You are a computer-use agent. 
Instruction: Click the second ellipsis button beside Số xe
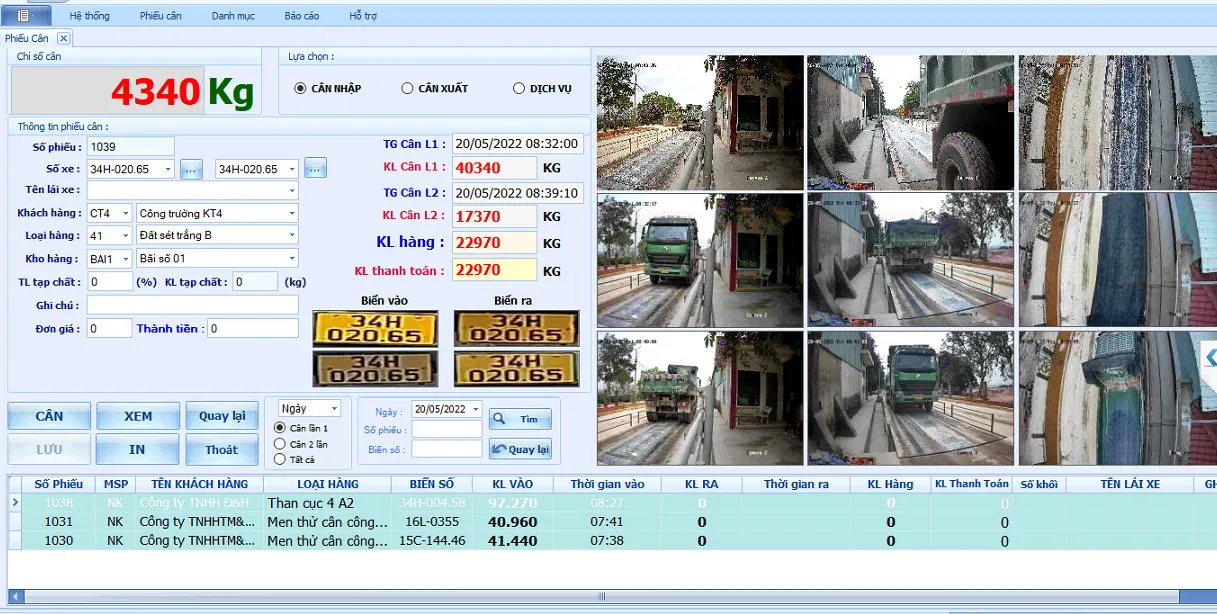(316, 168)
